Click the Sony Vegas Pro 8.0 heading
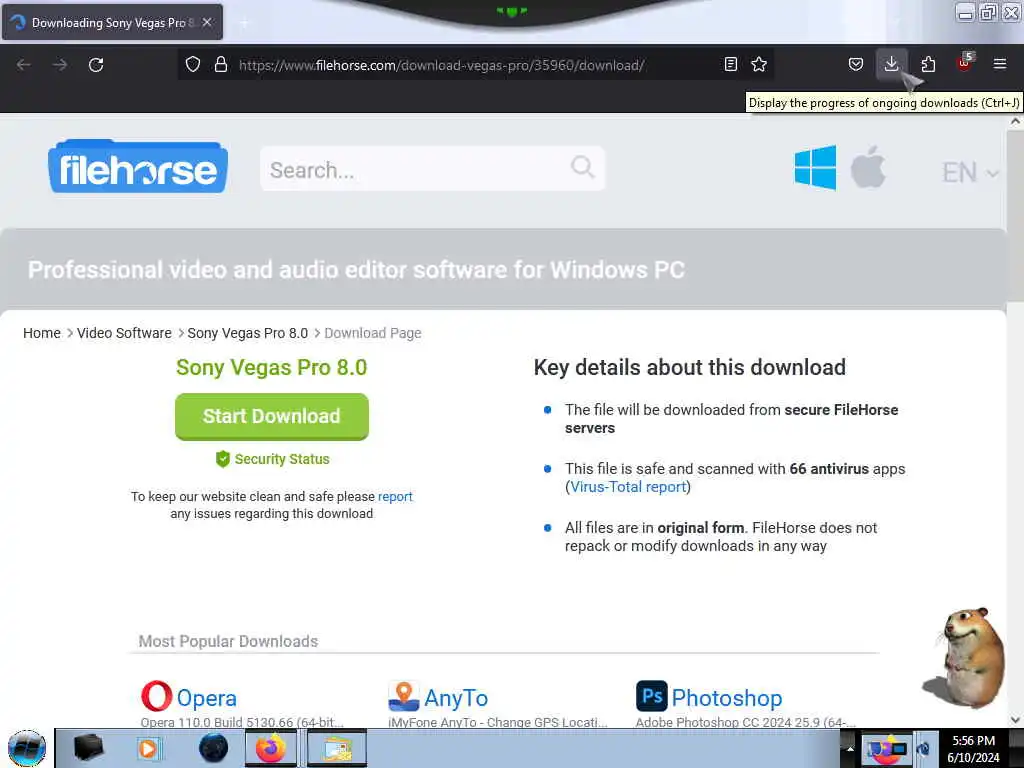 (272, 368)
